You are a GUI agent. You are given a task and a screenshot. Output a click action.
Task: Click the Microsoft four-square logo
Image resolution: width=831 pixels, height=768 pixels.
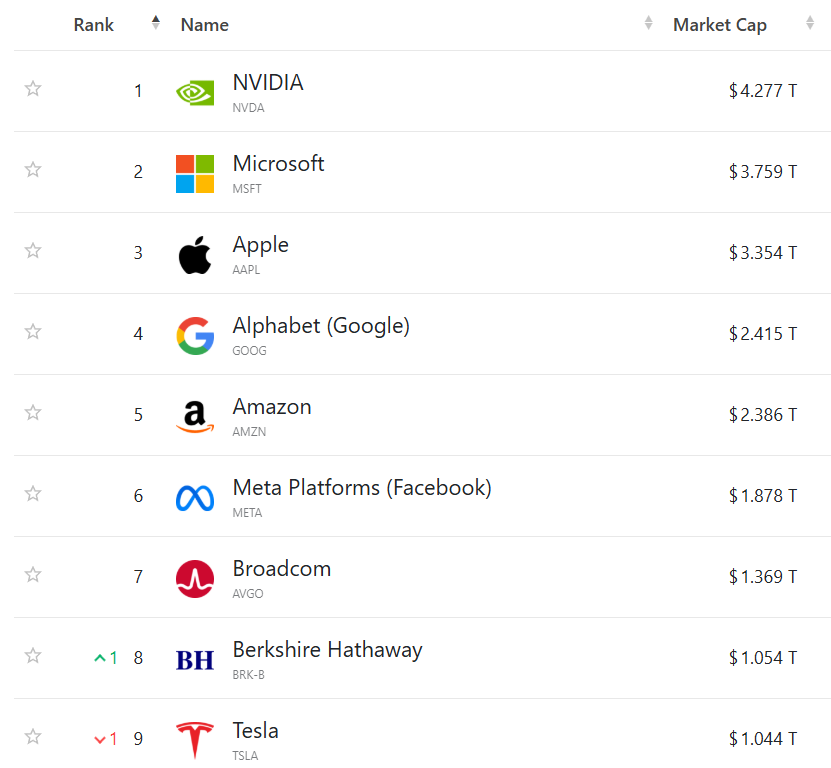click(195, 174)
